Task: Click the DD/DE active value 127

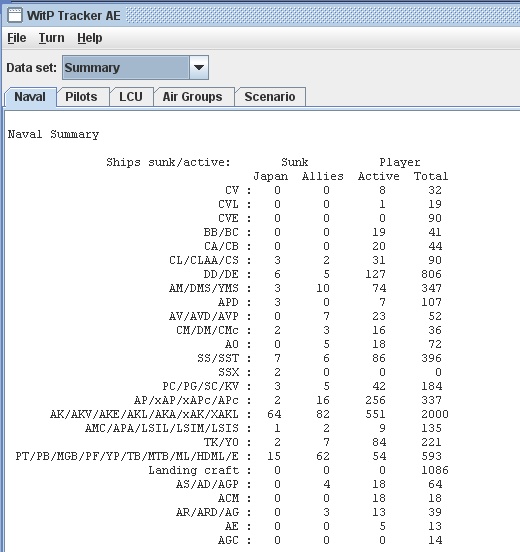Action: pos(376,274)
